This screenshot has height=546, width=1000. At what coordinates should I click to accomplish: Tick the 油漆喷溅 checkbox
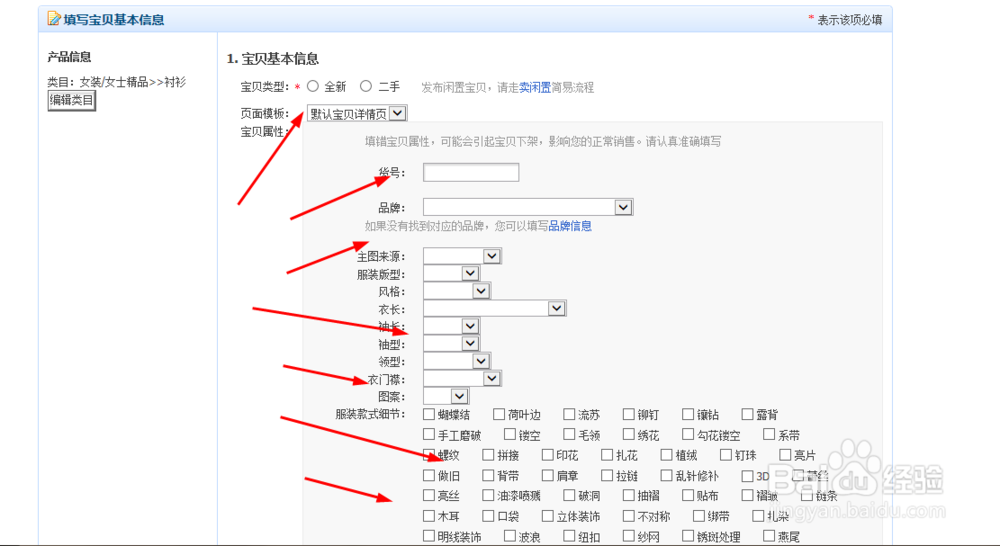[489, 495]
